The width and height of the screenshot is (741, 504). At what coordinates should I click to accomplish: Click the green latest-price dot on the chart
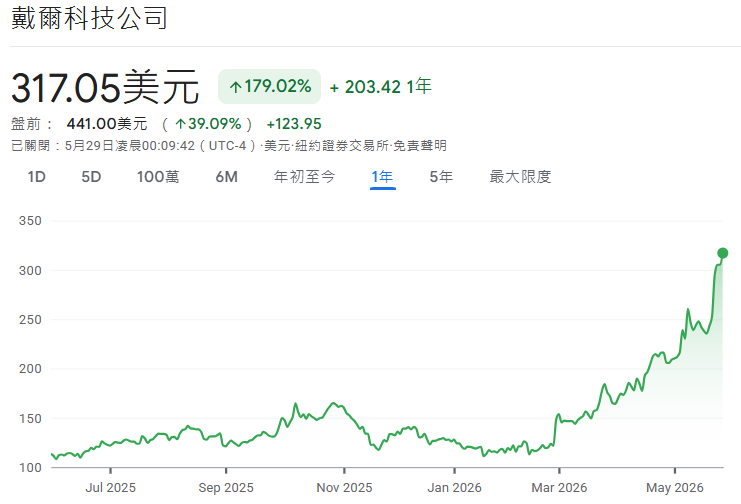pos(723,253)
